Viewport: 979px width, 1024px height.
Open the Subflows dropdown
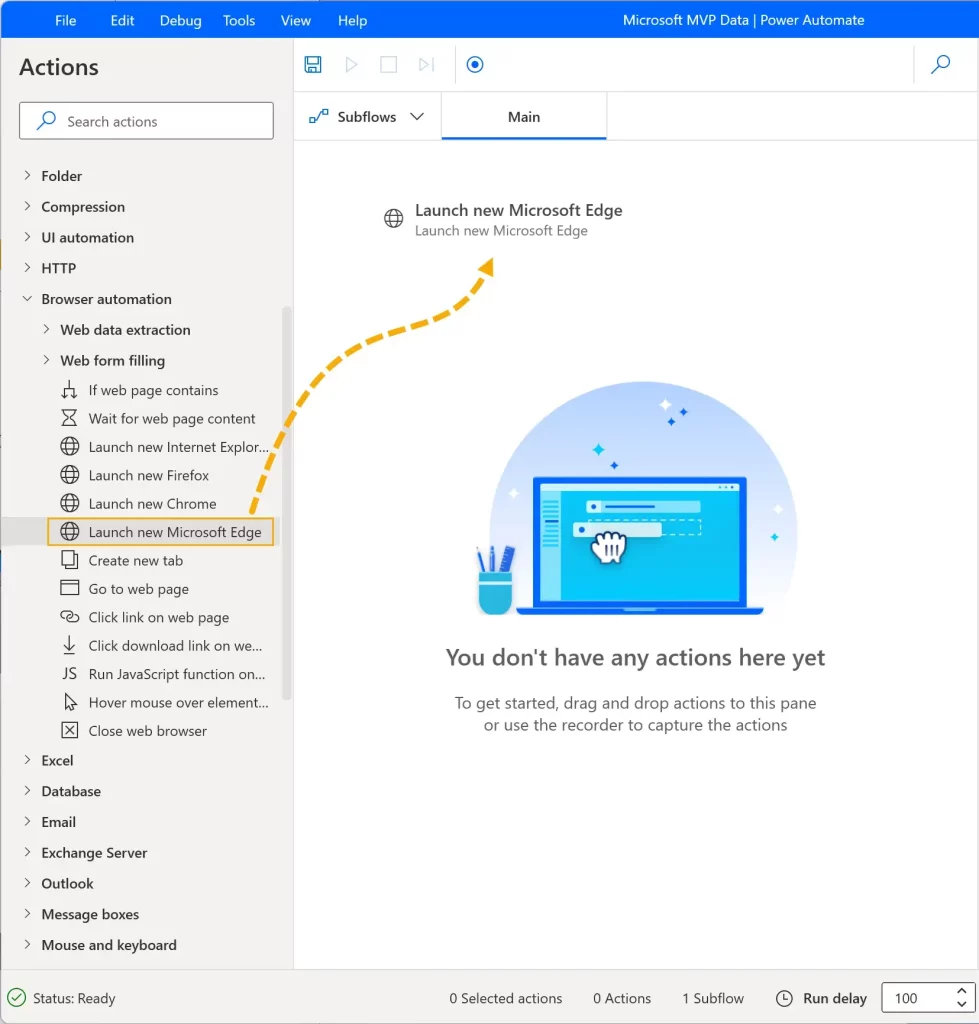point(367,117)
